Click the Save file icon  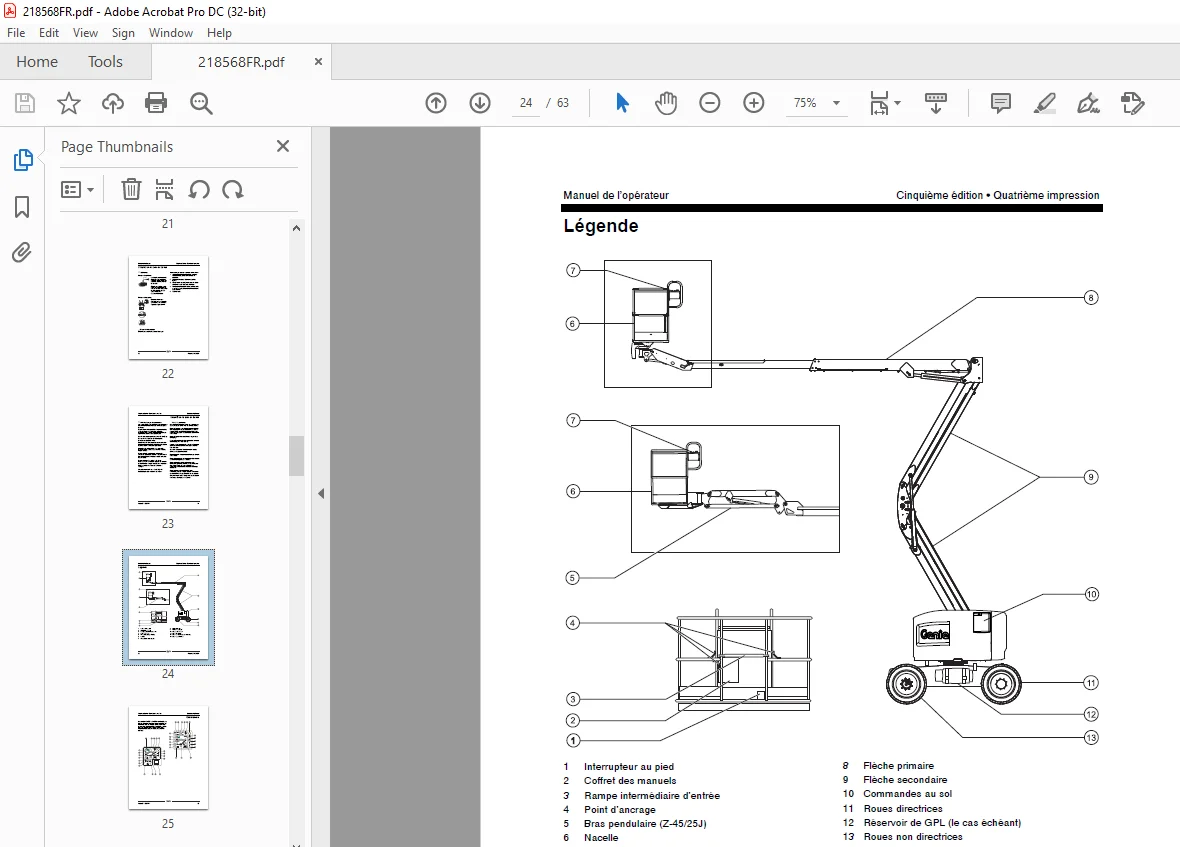tap(25, 103)
